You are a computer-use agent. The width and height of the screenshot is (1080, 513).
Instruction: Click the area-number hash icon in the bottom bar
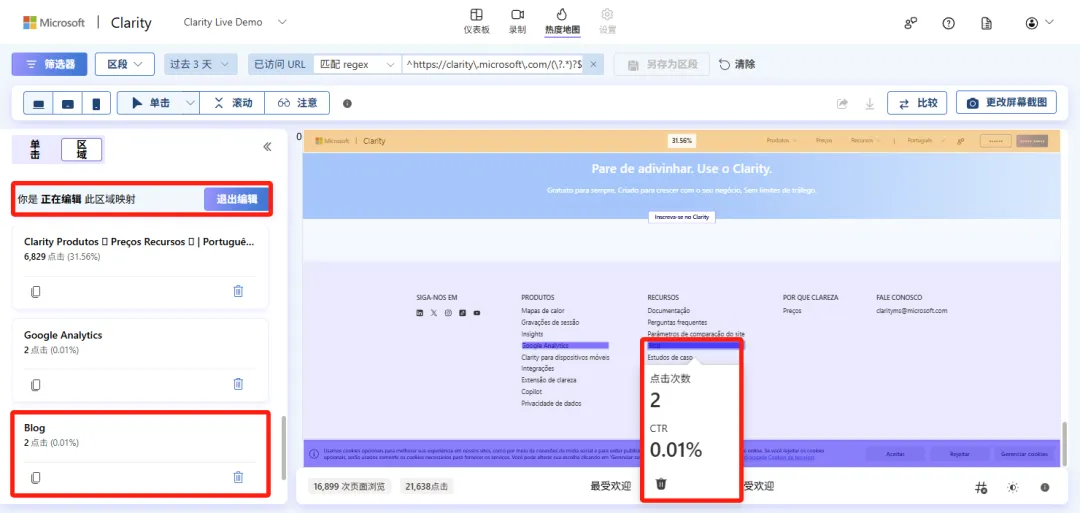click(x=982, y=488)
